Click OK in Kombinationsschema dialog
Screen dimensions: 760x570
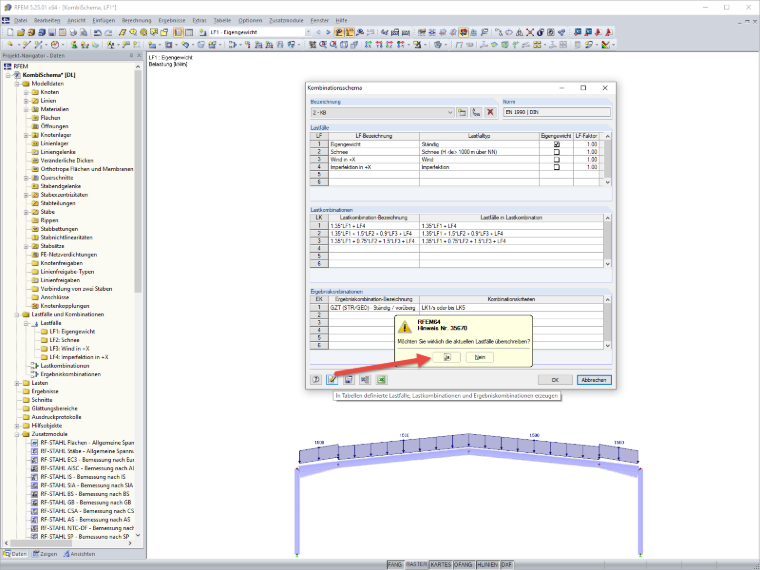pos(555,380)
